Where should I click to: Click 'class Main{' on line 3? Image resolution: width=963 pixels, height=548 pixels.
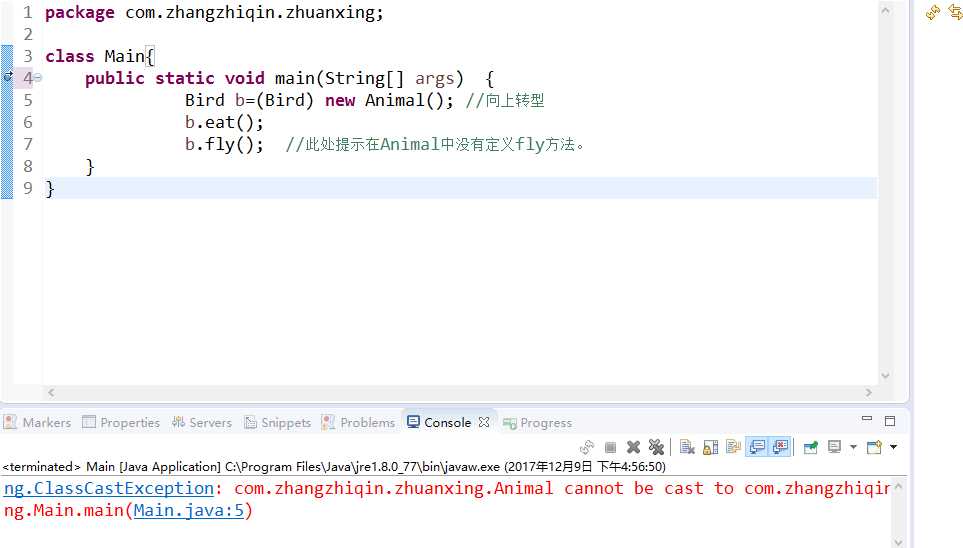point(99,57)
